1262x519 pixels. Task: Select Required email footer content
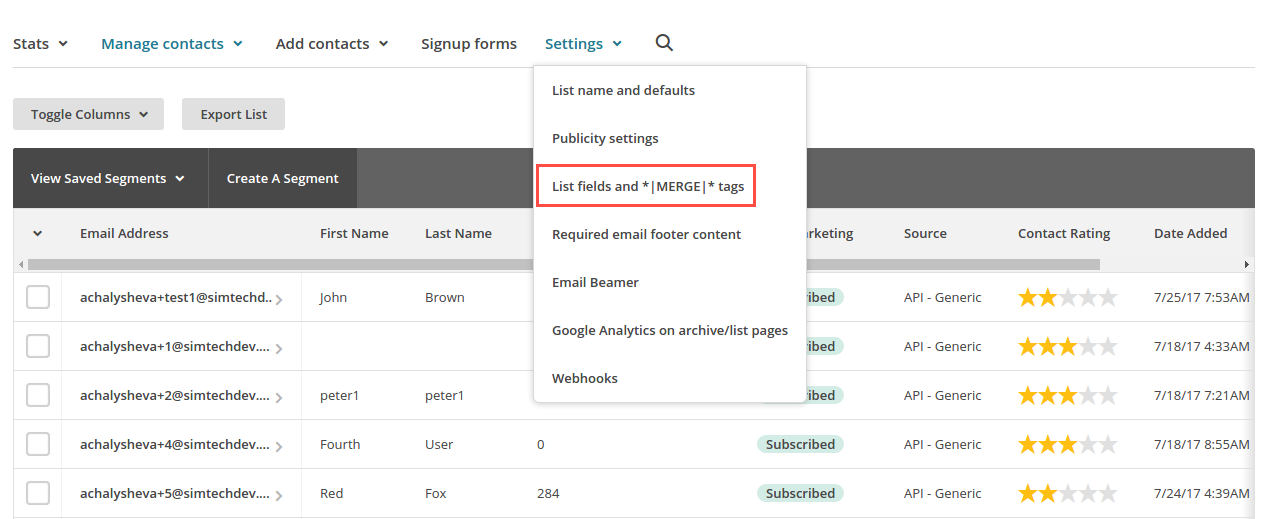click(646, 234)
